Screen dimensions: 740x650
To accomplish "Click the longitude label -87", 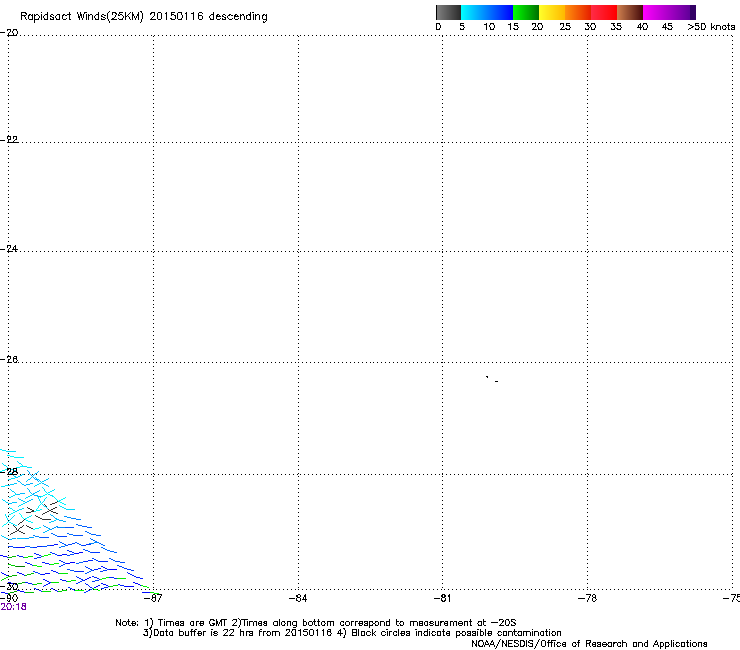I will (153, 599).
